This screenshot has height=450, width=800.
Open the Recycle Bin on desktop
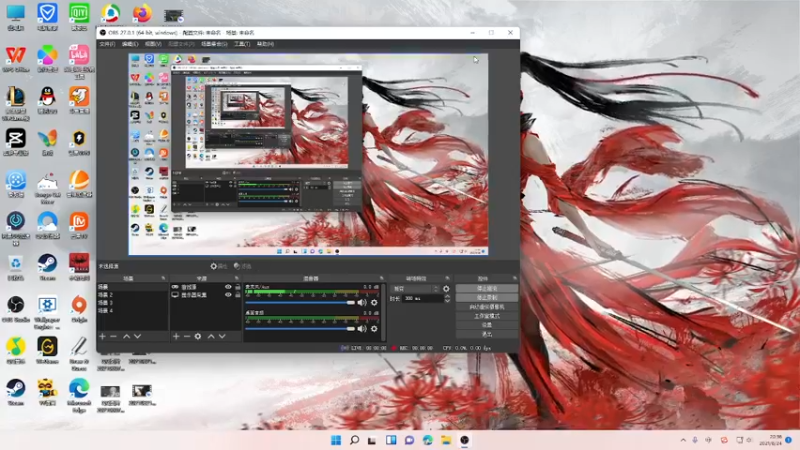click(16, 267)
